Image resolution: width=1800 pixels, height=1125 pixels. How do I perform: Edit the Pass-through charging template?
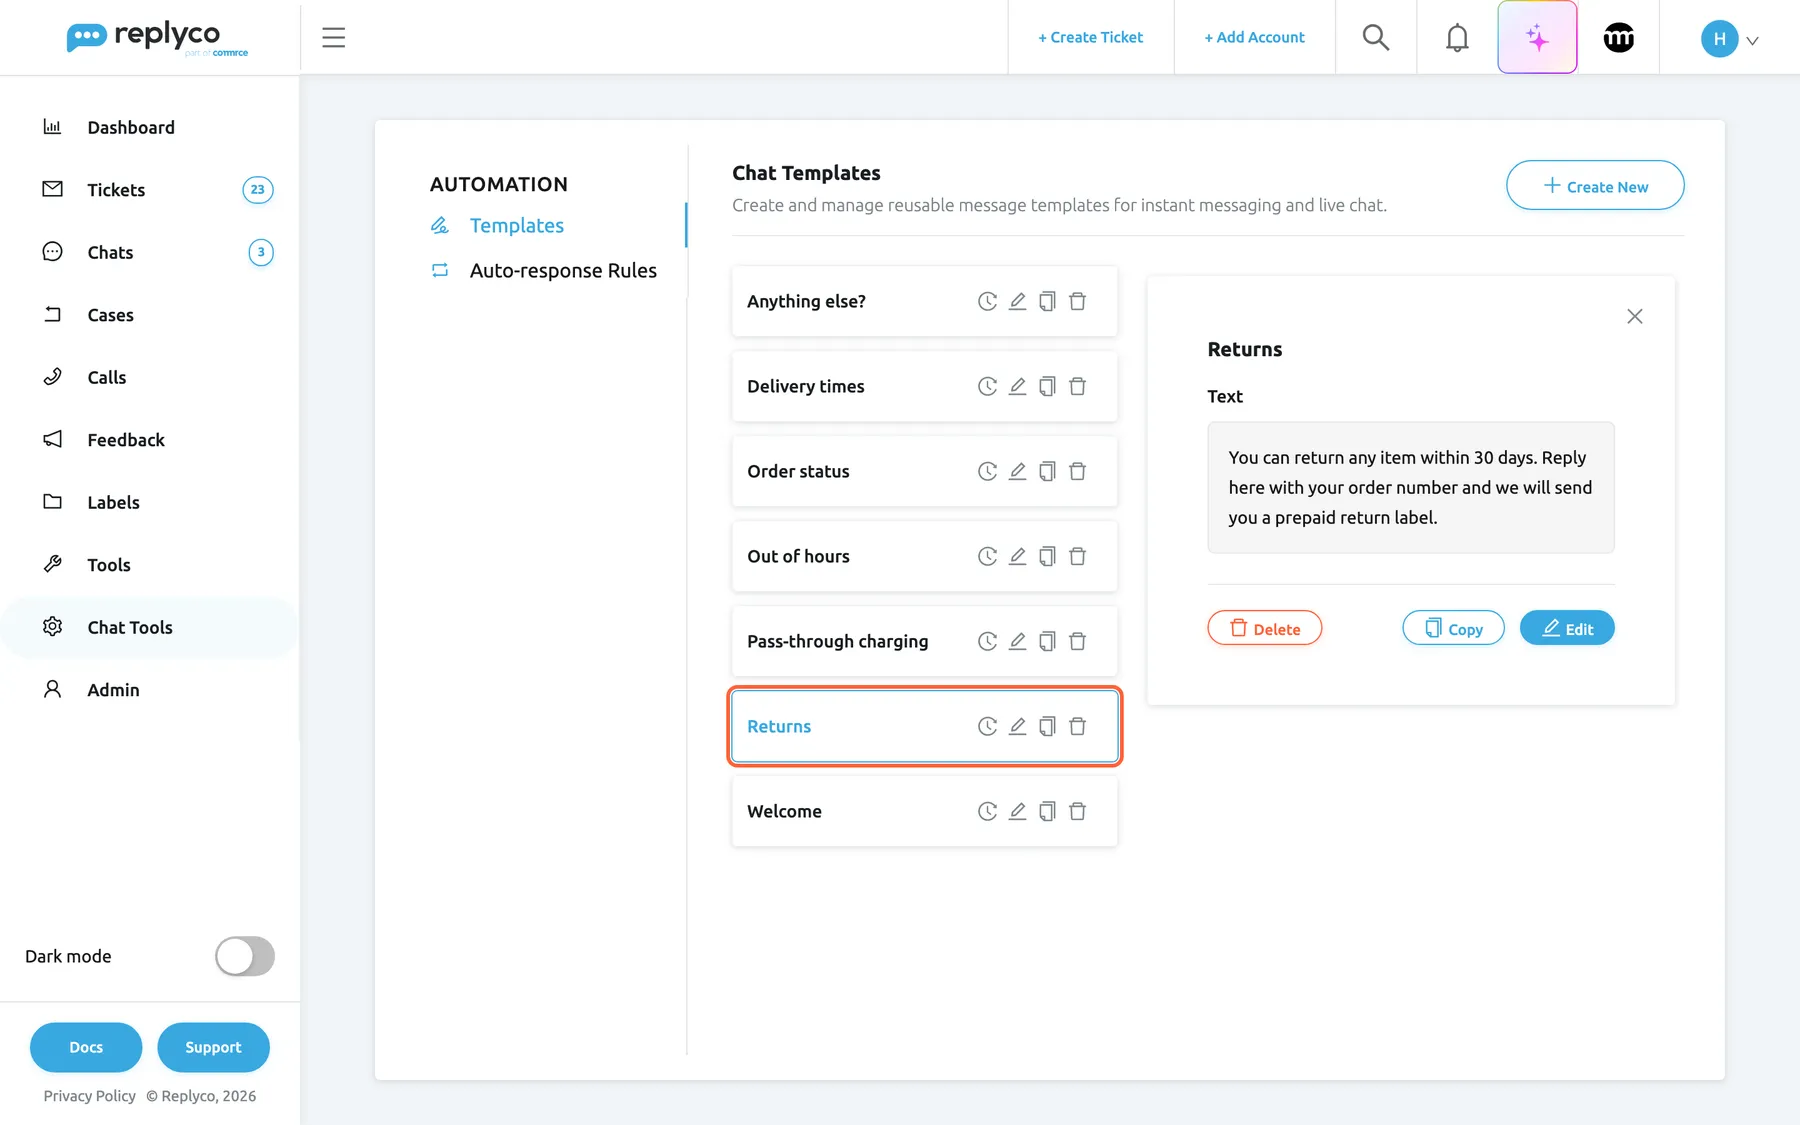click(1017, 641)
